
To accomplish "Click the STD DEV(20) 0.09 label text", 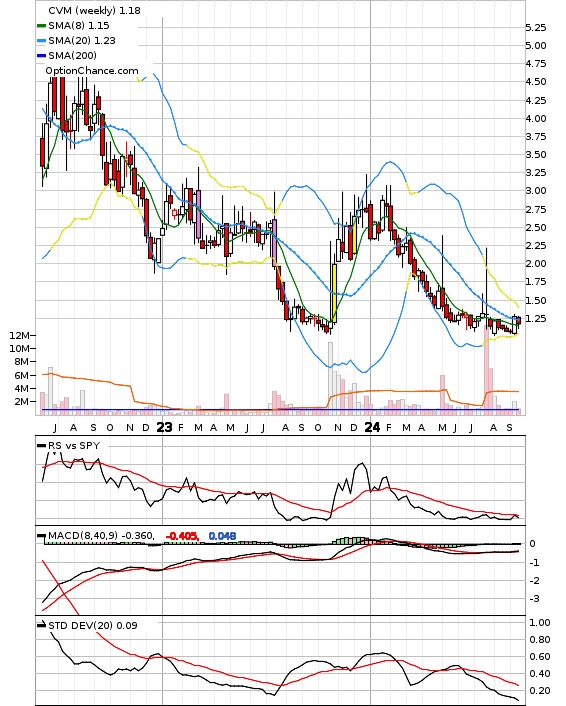I will 93,625.
